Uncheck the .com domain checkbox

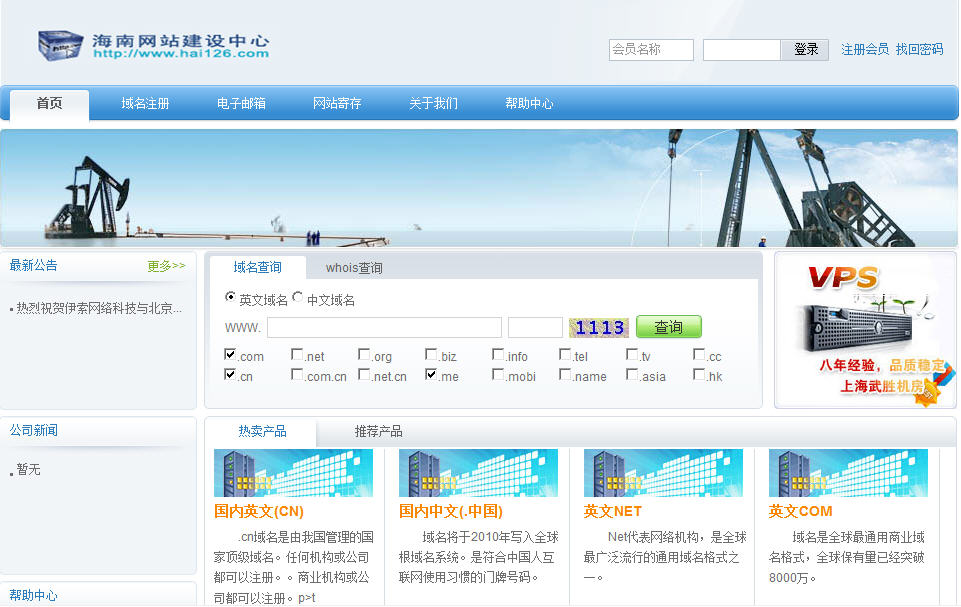click(x=231, y=355)
